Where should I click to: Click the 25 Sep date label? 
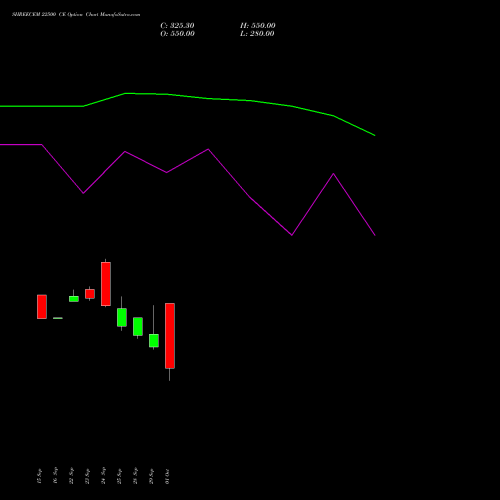(x=119, y=476)
